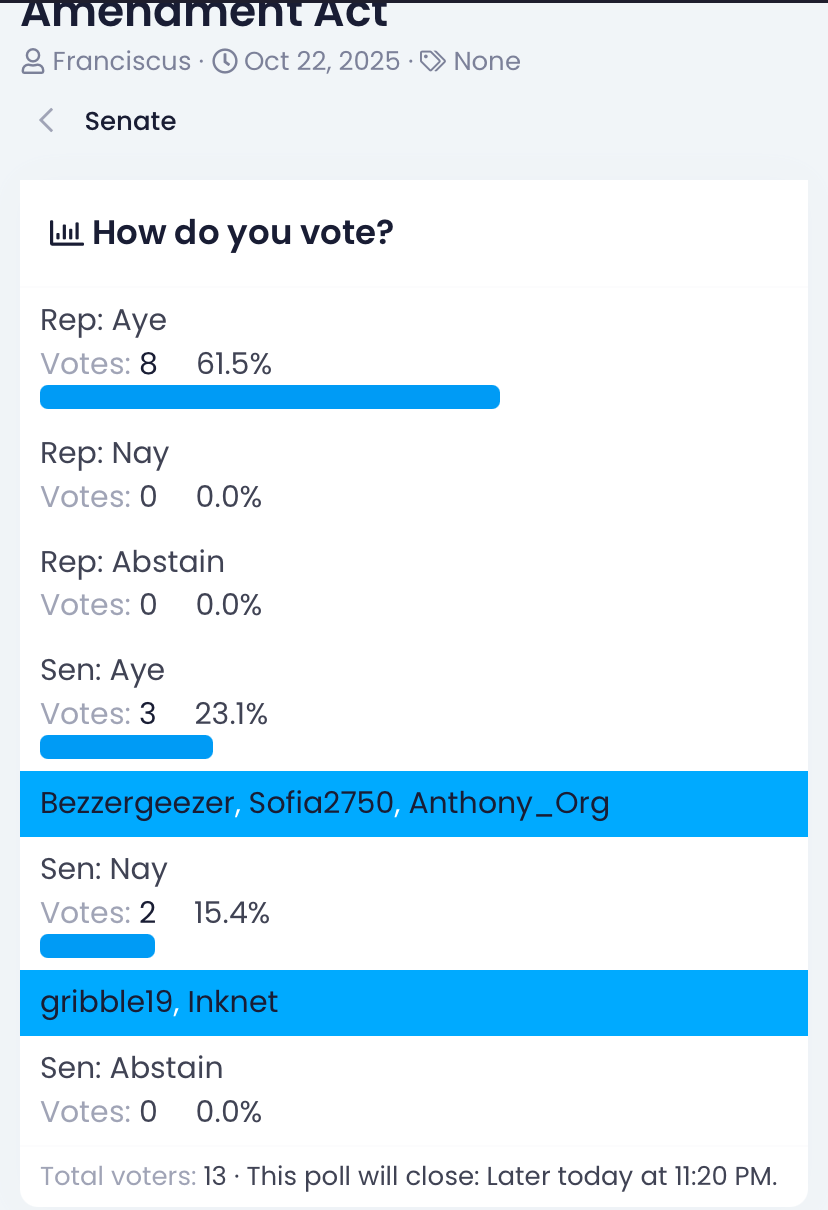Open Sofia2750's voter profile
Viewport: 828px width, 1210px height.
click(321, 803)
